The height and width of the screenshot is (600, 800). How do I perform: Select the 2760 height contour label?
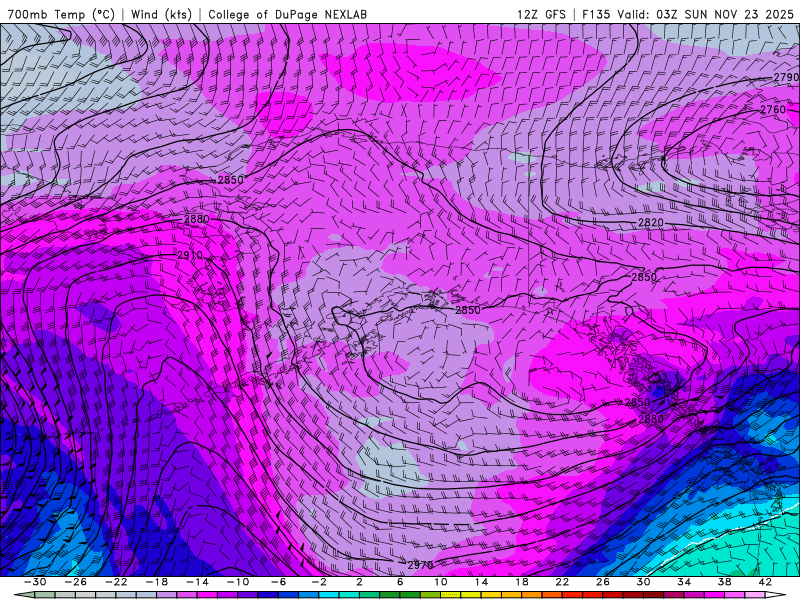[x=773, y=109]
